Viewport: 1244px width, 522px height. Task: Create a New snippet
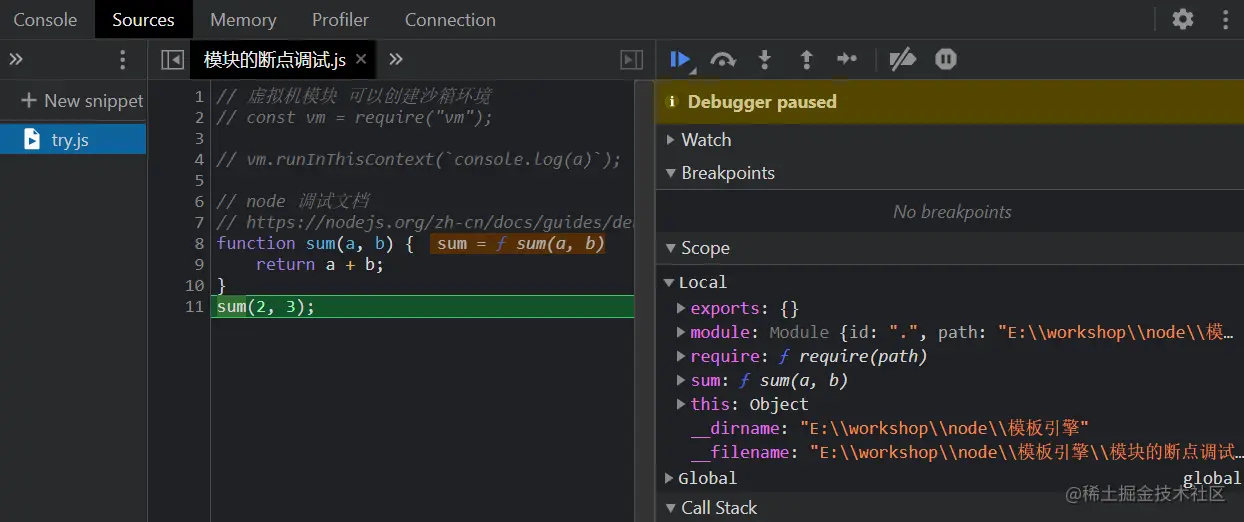tap(82, 100)
